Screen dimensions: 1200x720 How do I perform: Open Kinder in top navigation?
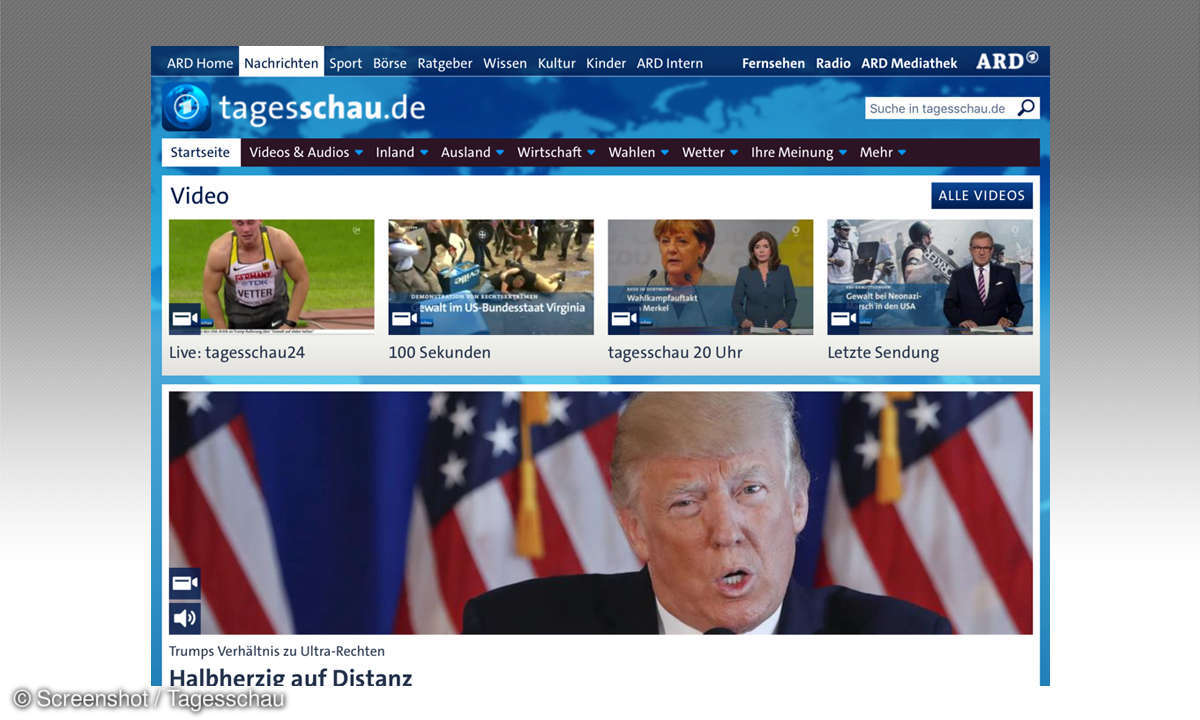click(606, 63)
